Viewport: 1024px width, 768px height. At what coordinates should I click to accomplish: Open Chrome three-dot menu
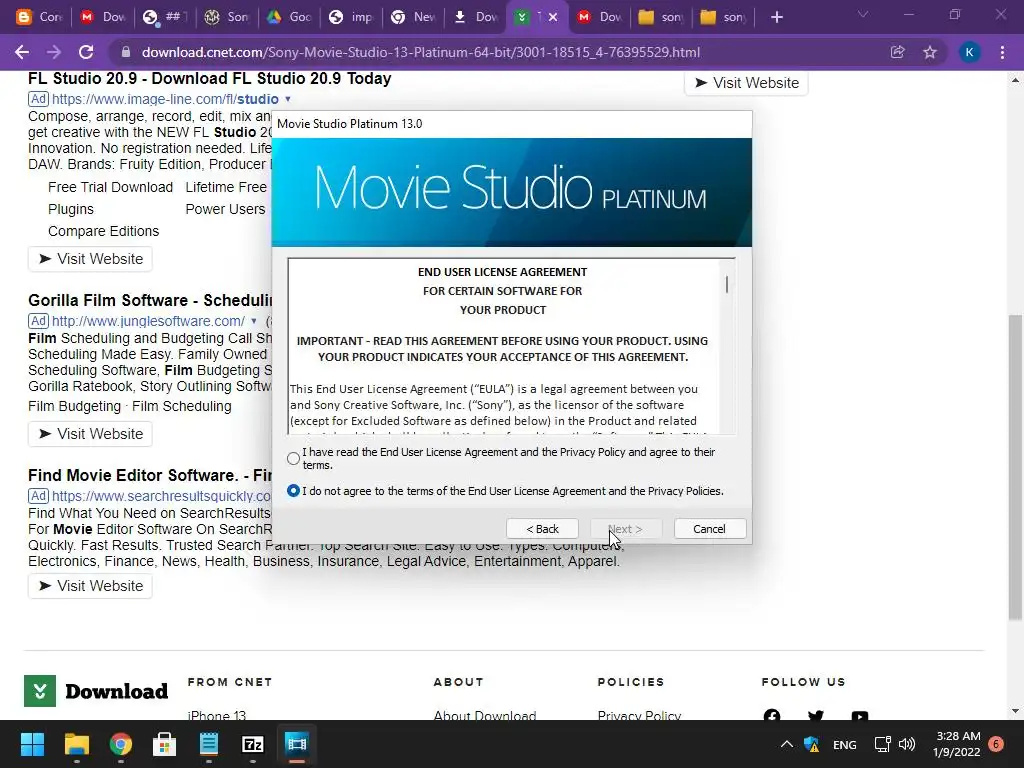pos(1002,52)
